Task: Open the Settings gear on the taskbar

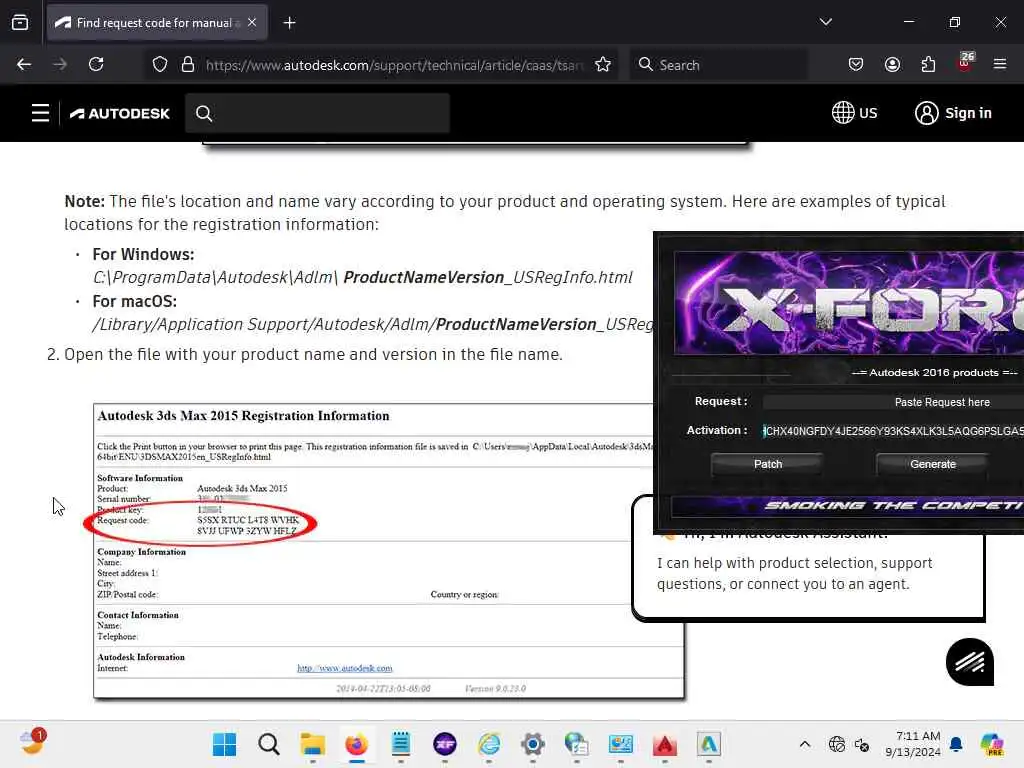Action: (x=532, y=744)
